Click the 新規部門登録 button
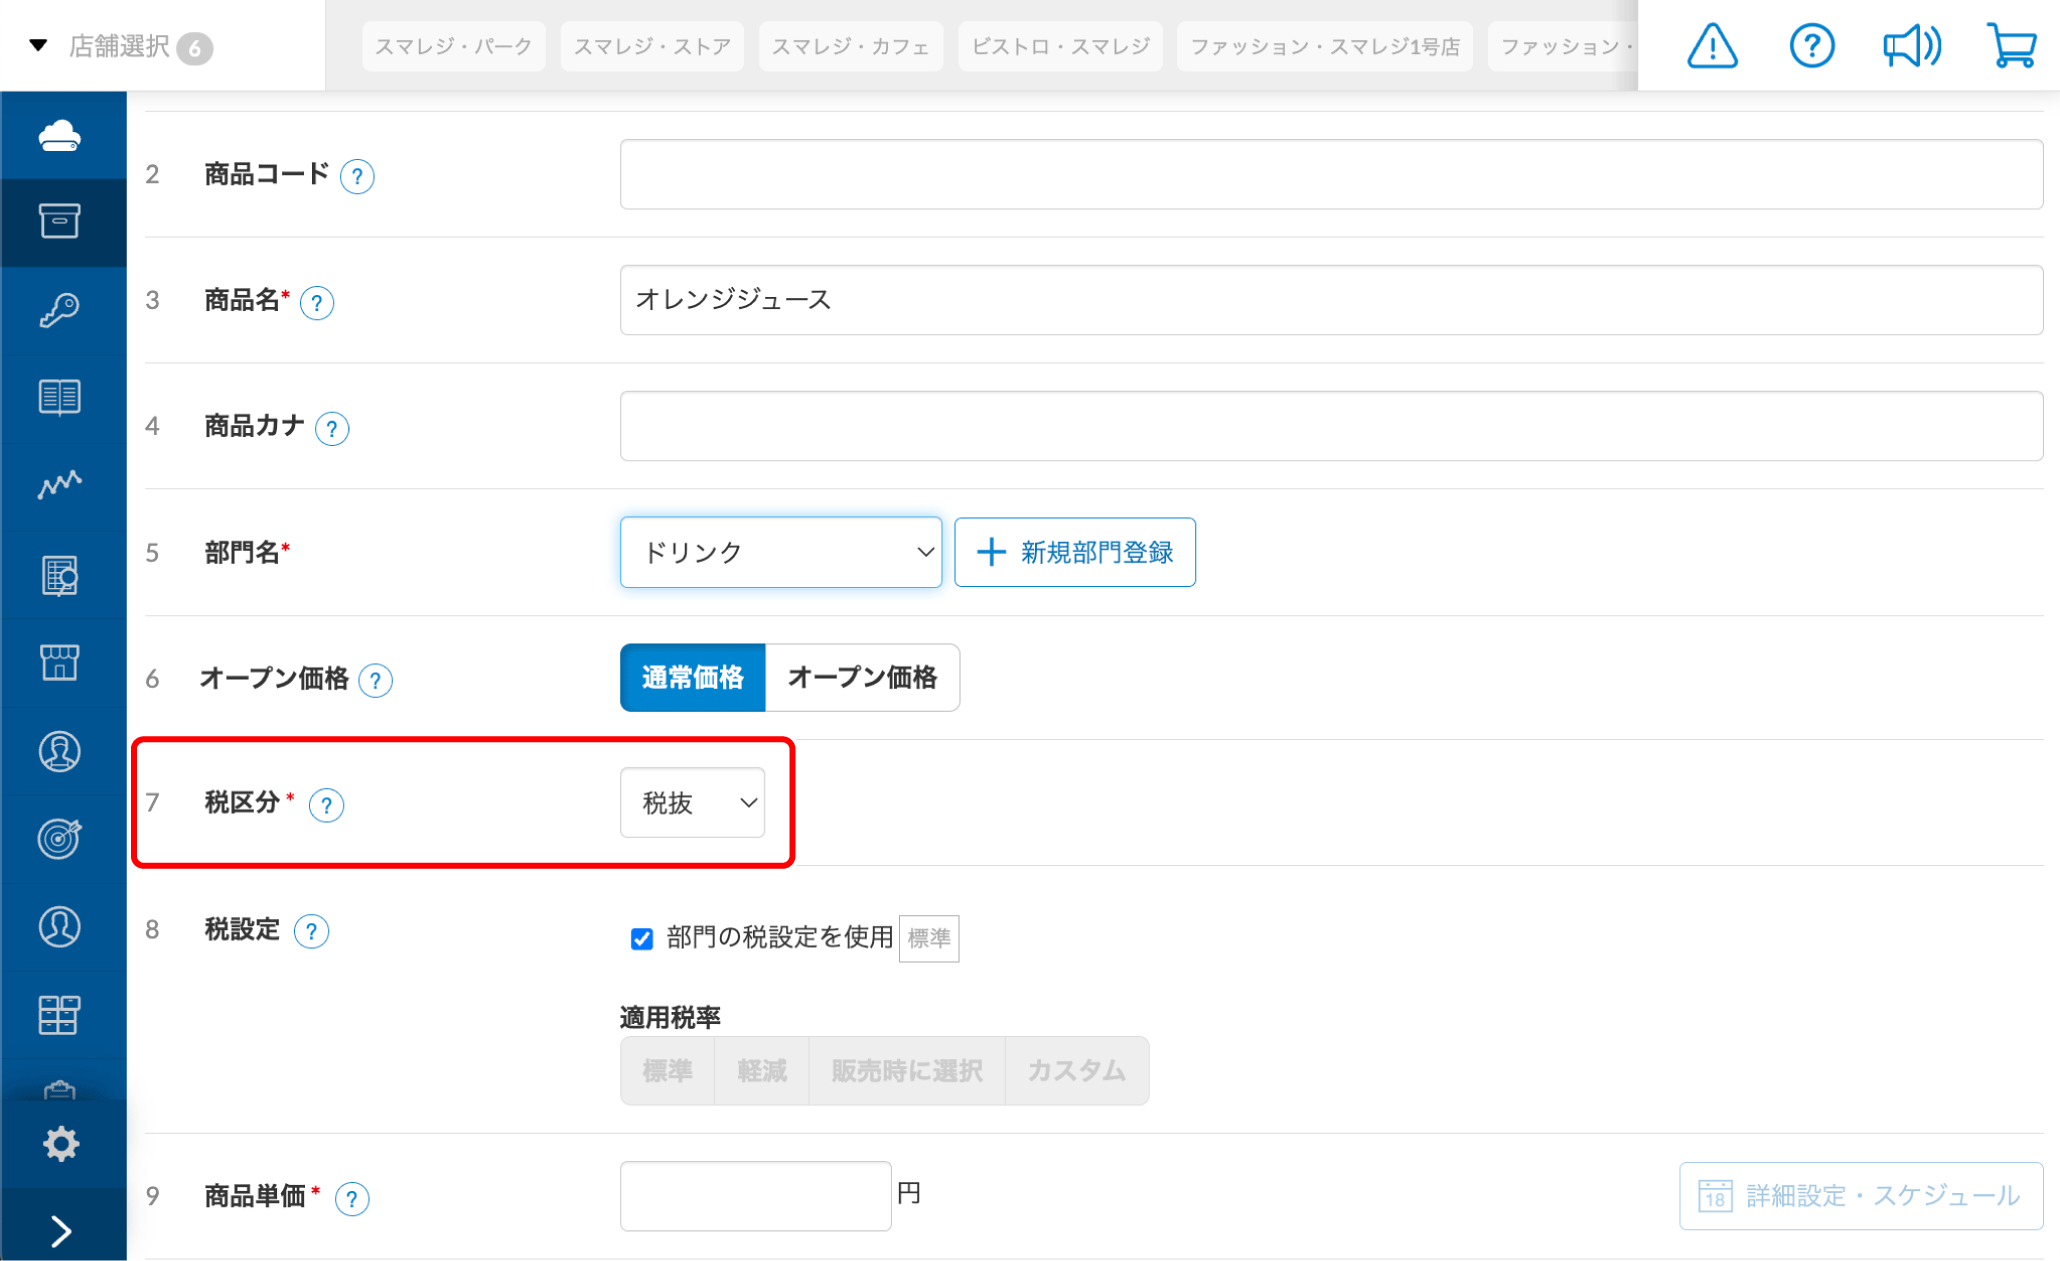 (1074, 551)
